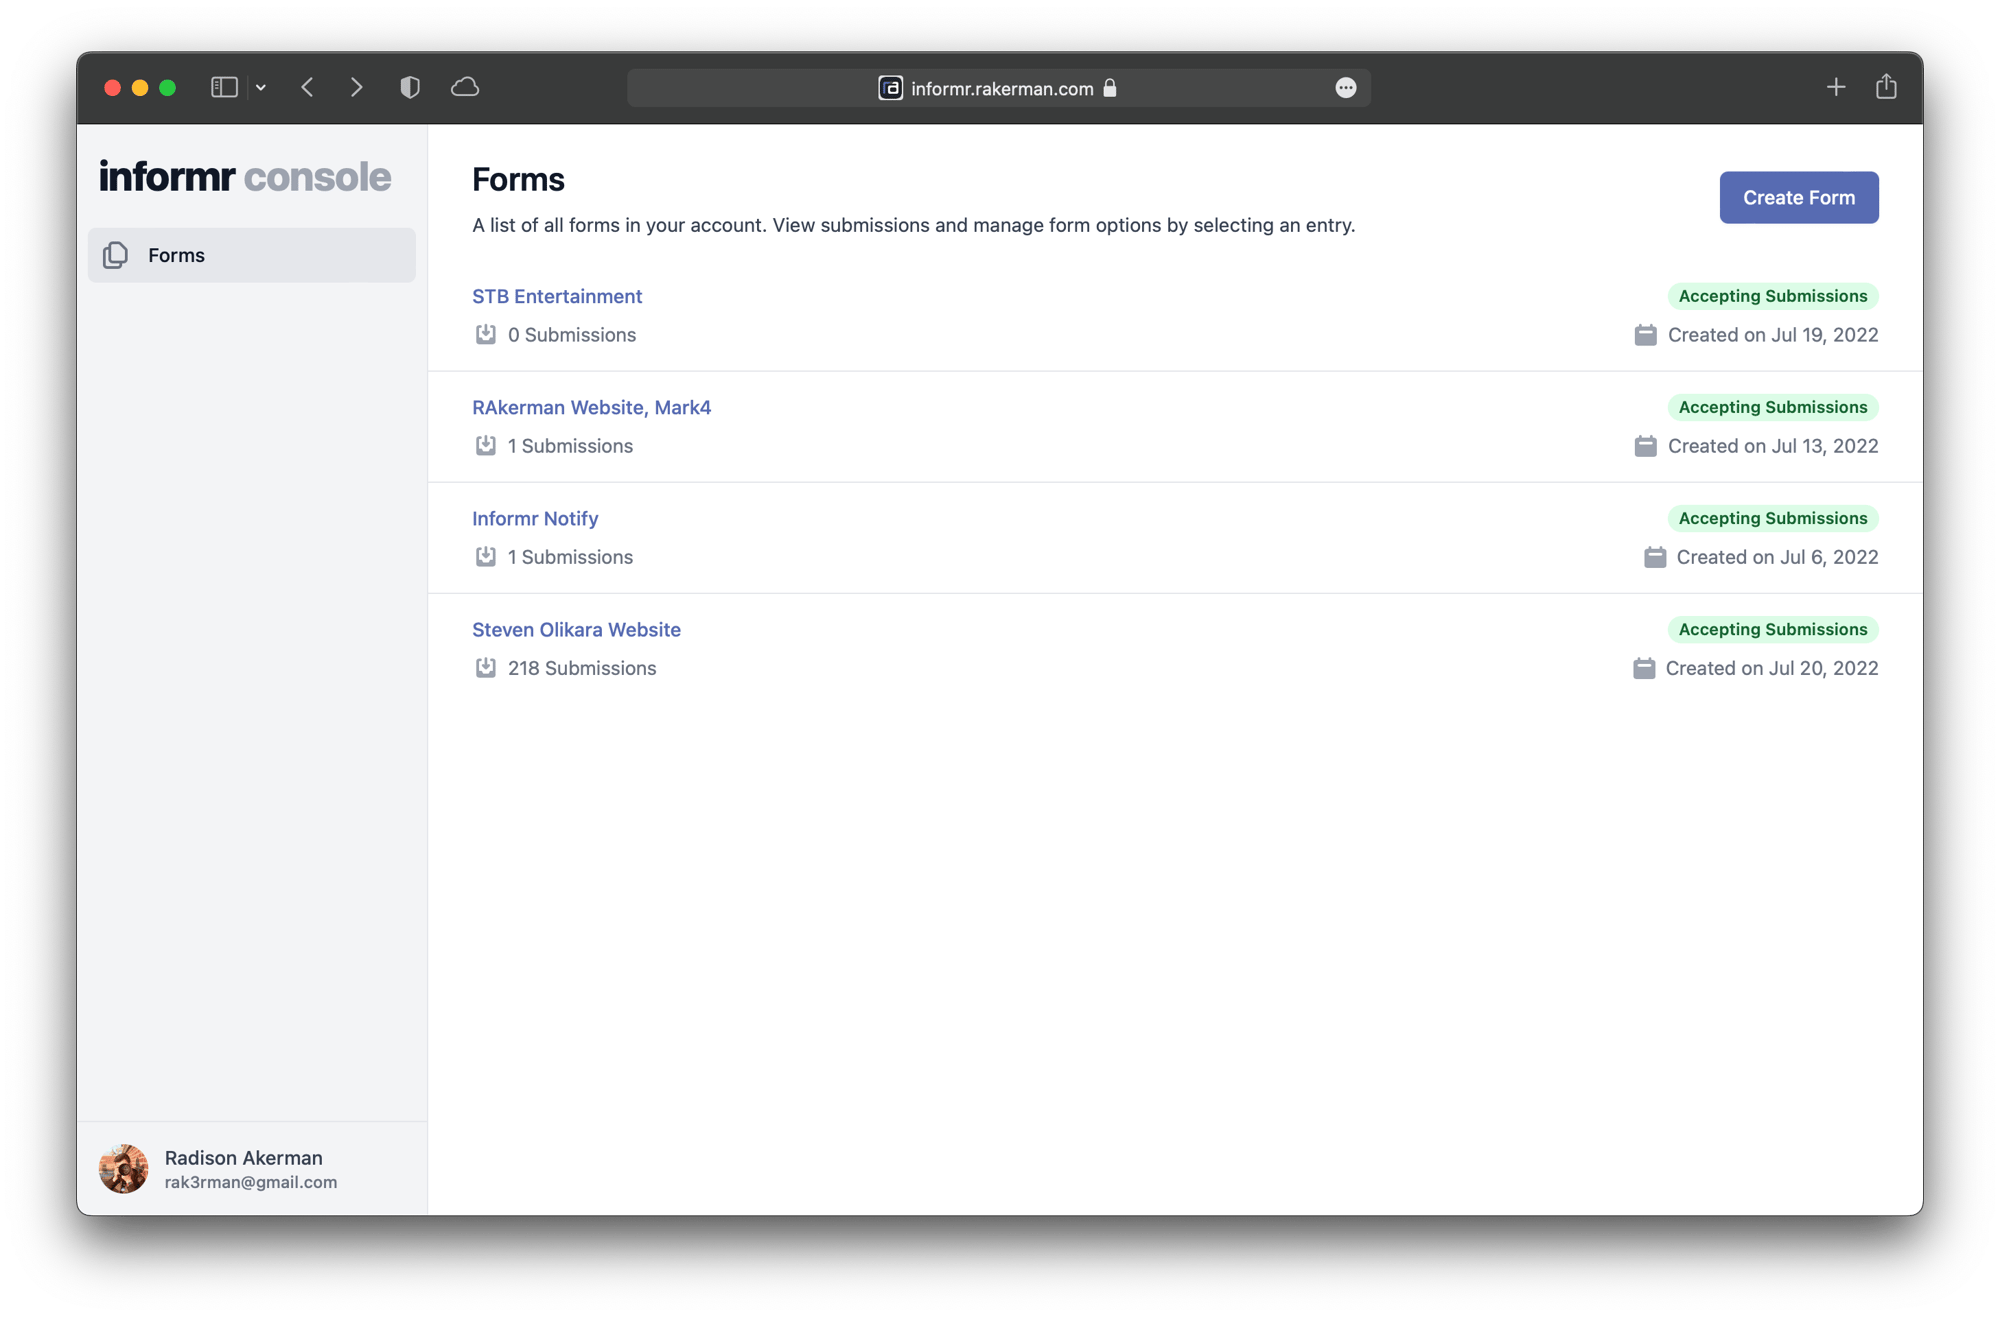Image resolution: width=2000 pixels, height=1317 pixels.
Task: Go back with the browser back arrow
Action: pos(308,88)
